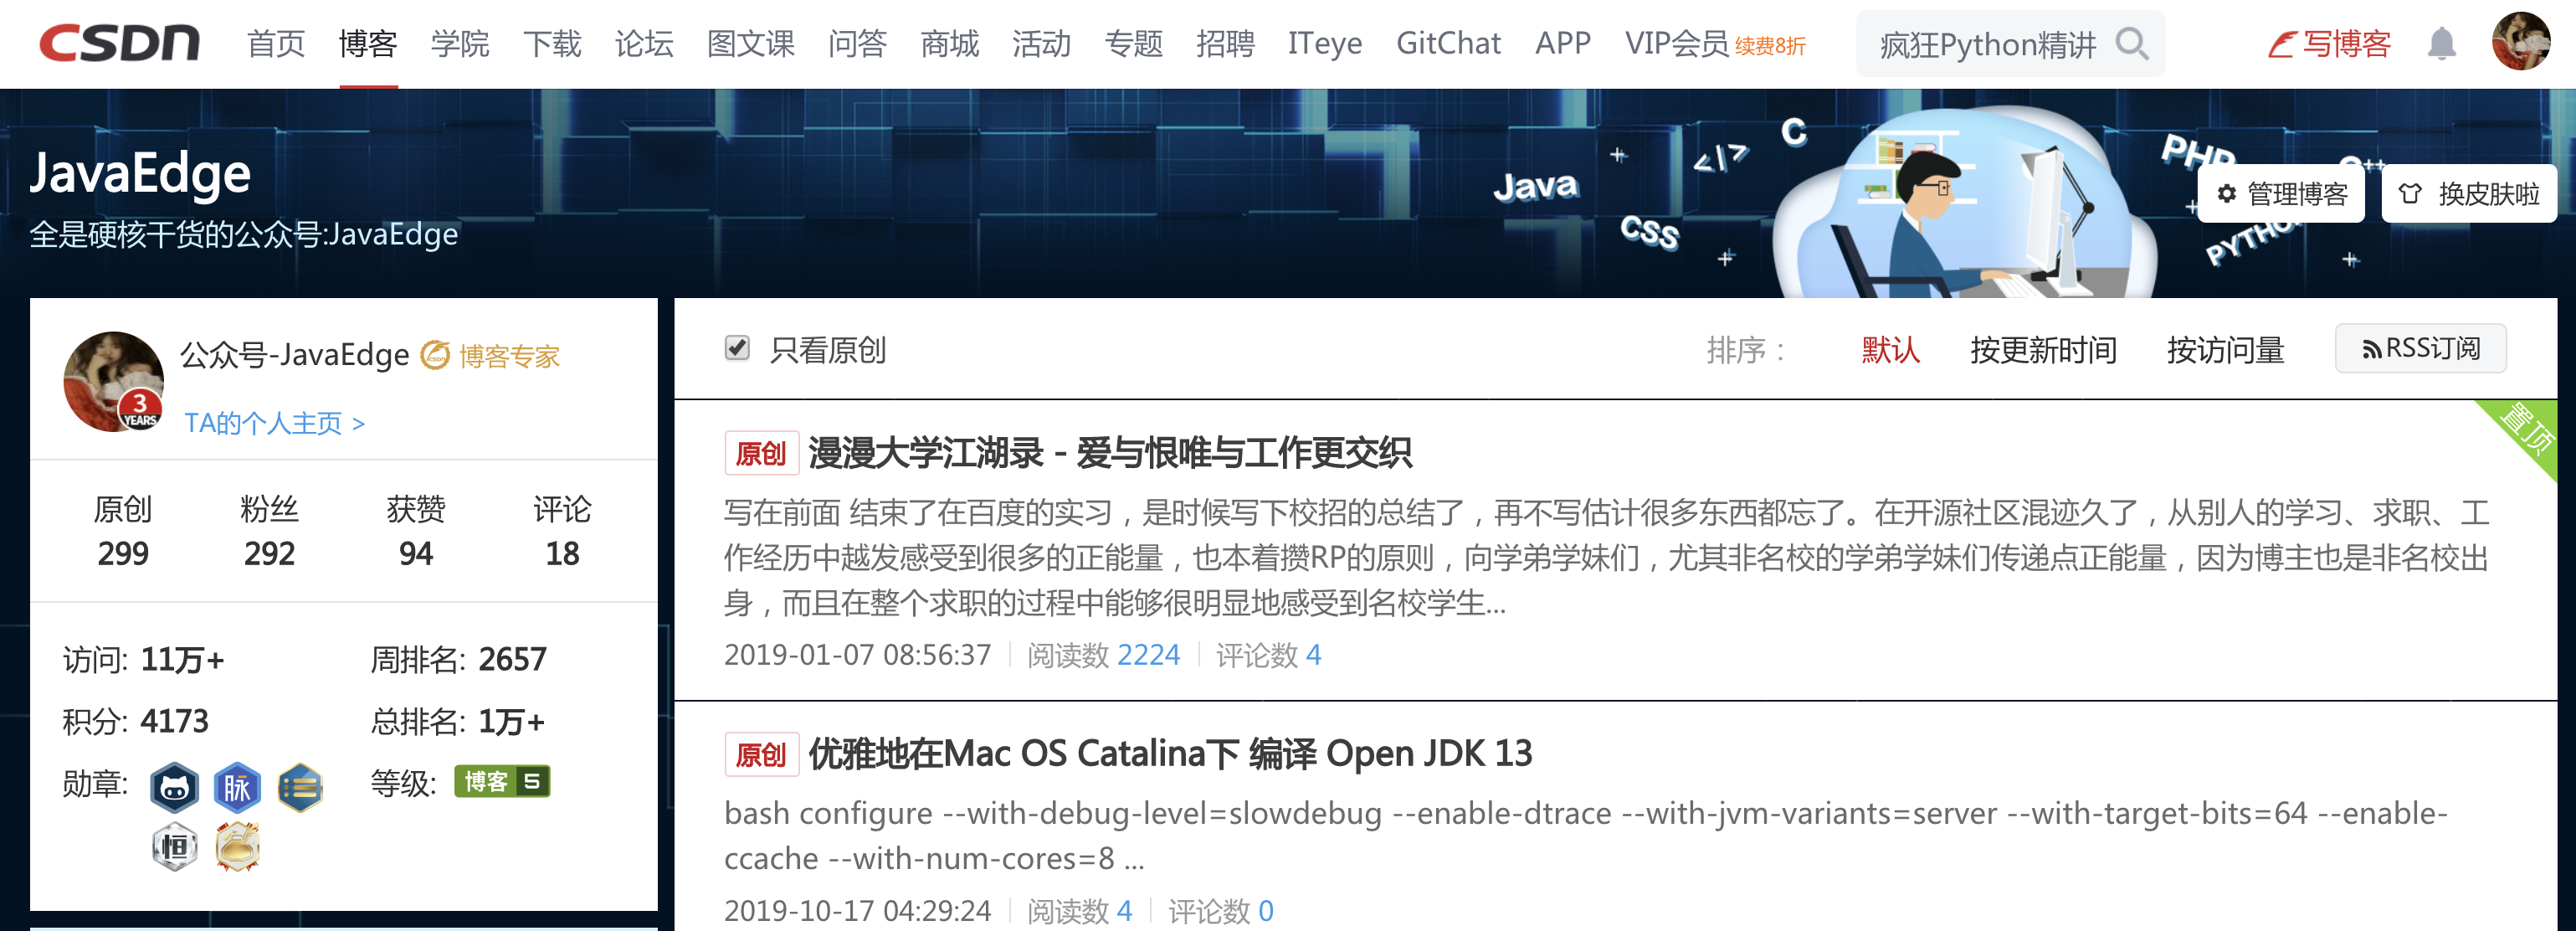This screenshot has width=2576, height=931.
Task: Open 管理博客 settings button
Action: pyautogui.click(x=2281, y=194)
